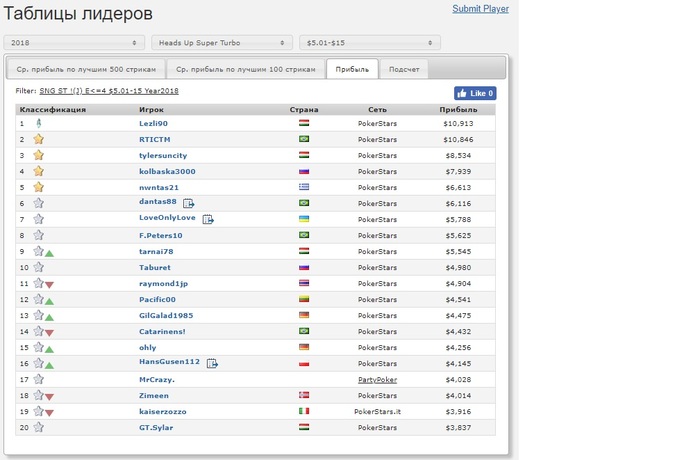Click the grey star in dantas88 row
The height and width of the screenshot is (460, 700).
pyautogui.click(x=38, y=203)
